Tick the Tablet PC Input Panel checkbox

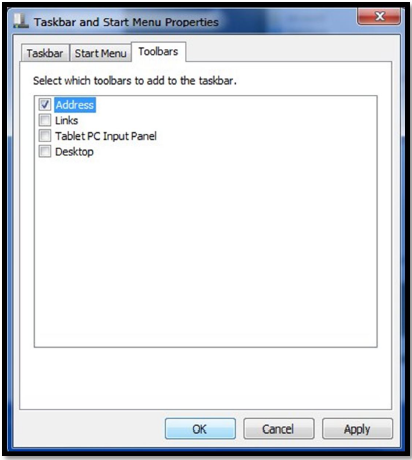pyautogui.click(x=45, y=136)
